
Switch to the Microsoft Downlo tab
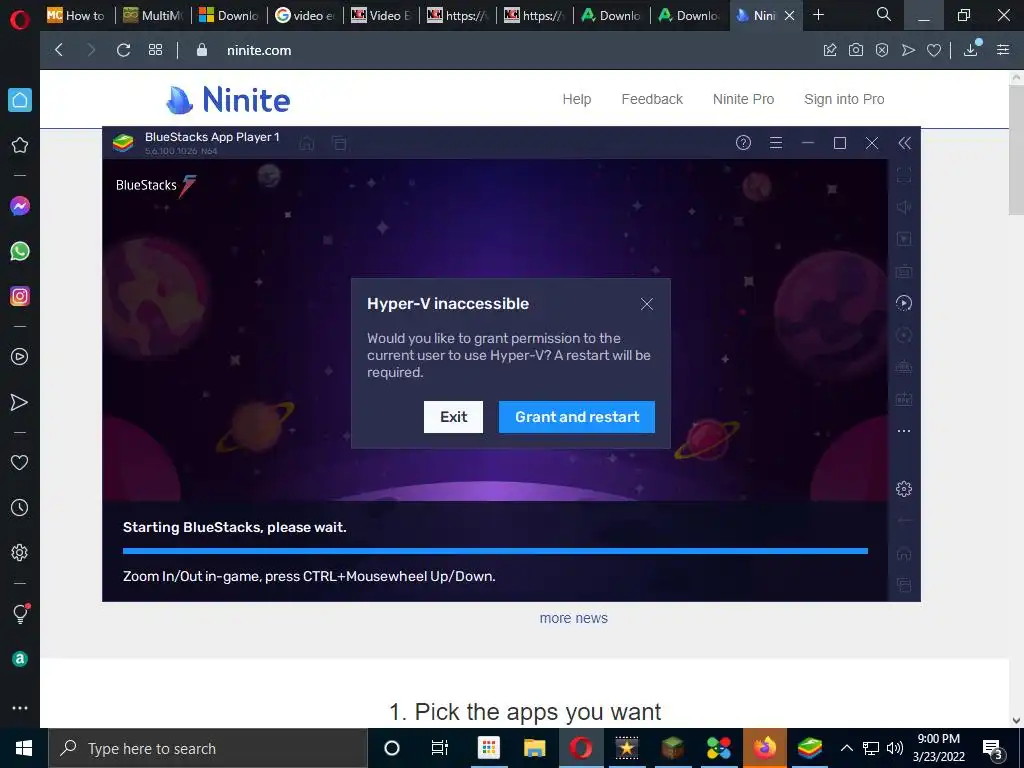point(229,16)
